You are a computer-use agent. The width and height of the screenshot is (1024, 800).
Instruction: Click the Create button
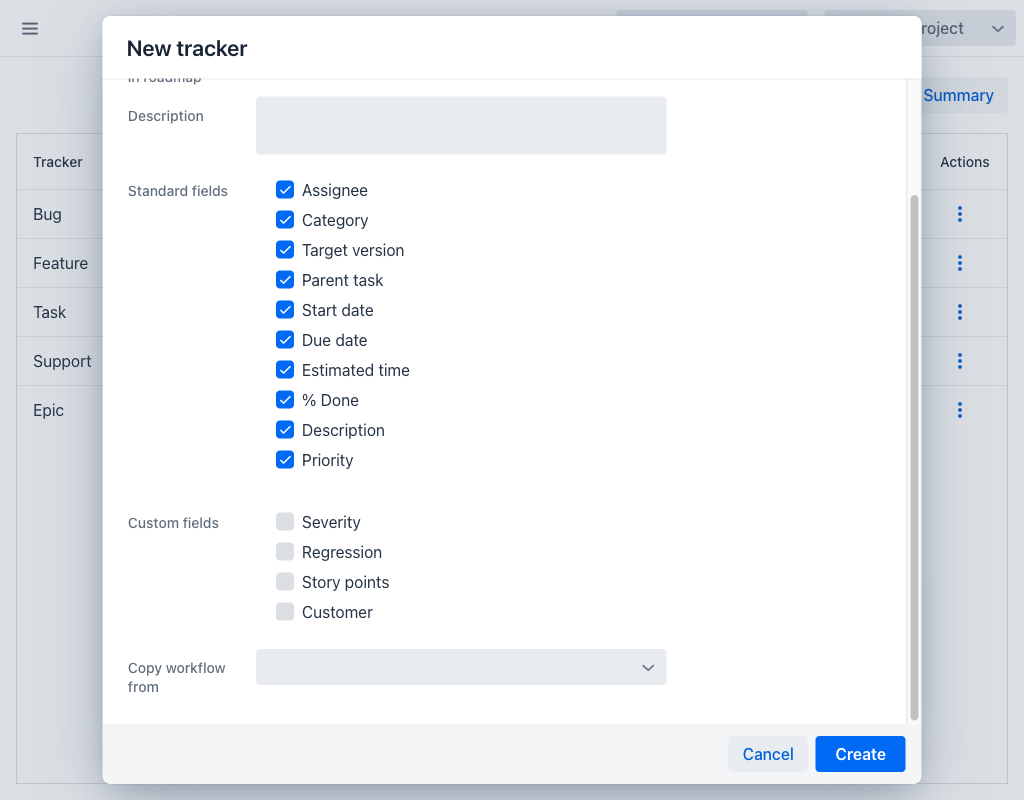pos(860,754)
